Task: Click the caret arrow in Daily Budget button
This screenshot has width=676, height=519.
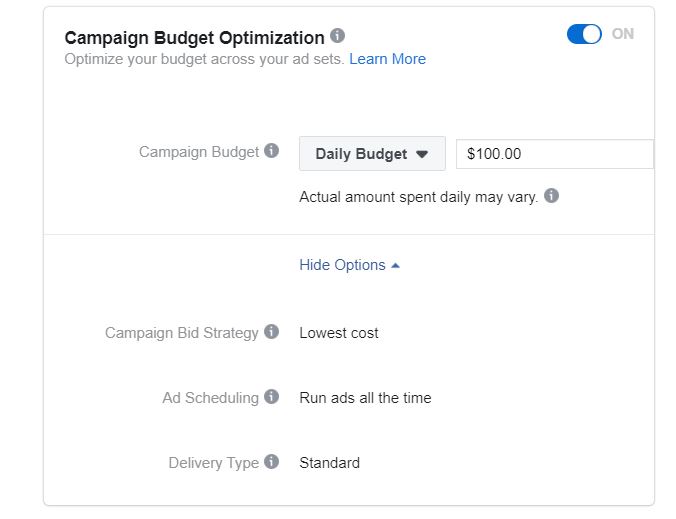Action: tap(422, 154)
